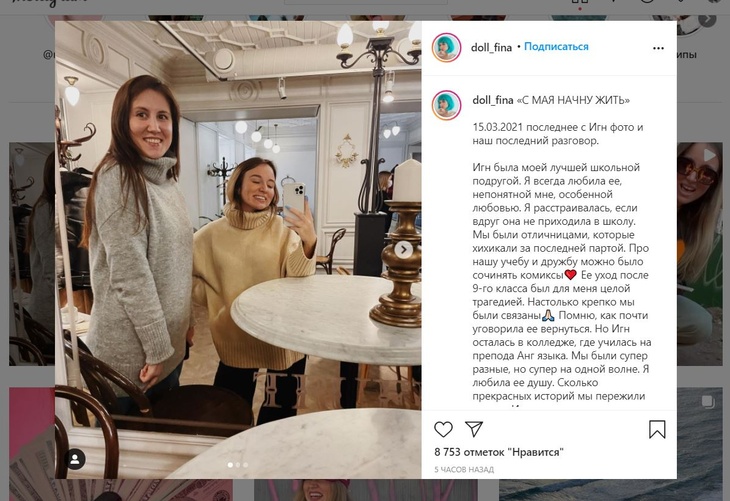Open the money bills post thumbnail
The height and width of the screenshot is (501, 730).
pyautogui.click(x=32, y=444)
